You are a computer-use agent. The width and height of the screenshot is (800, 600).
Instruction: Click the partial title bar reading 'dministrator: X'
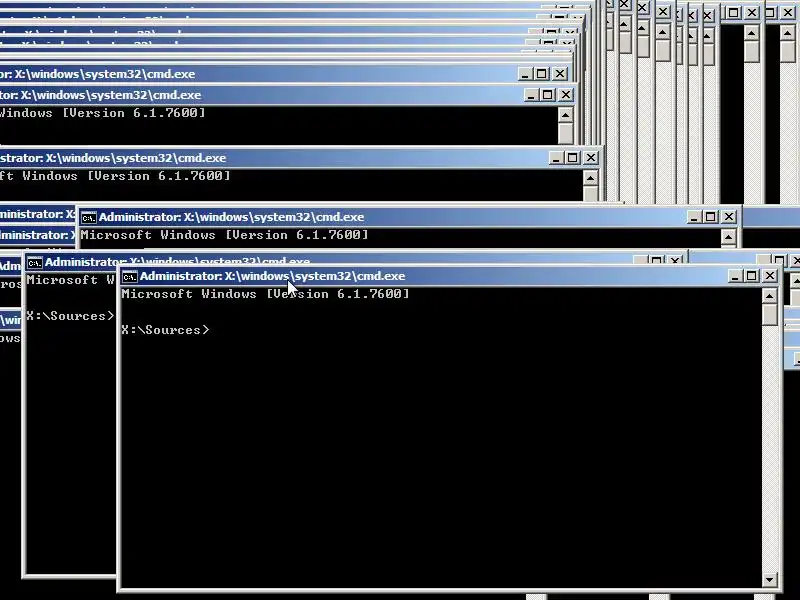tap(38, 235)
